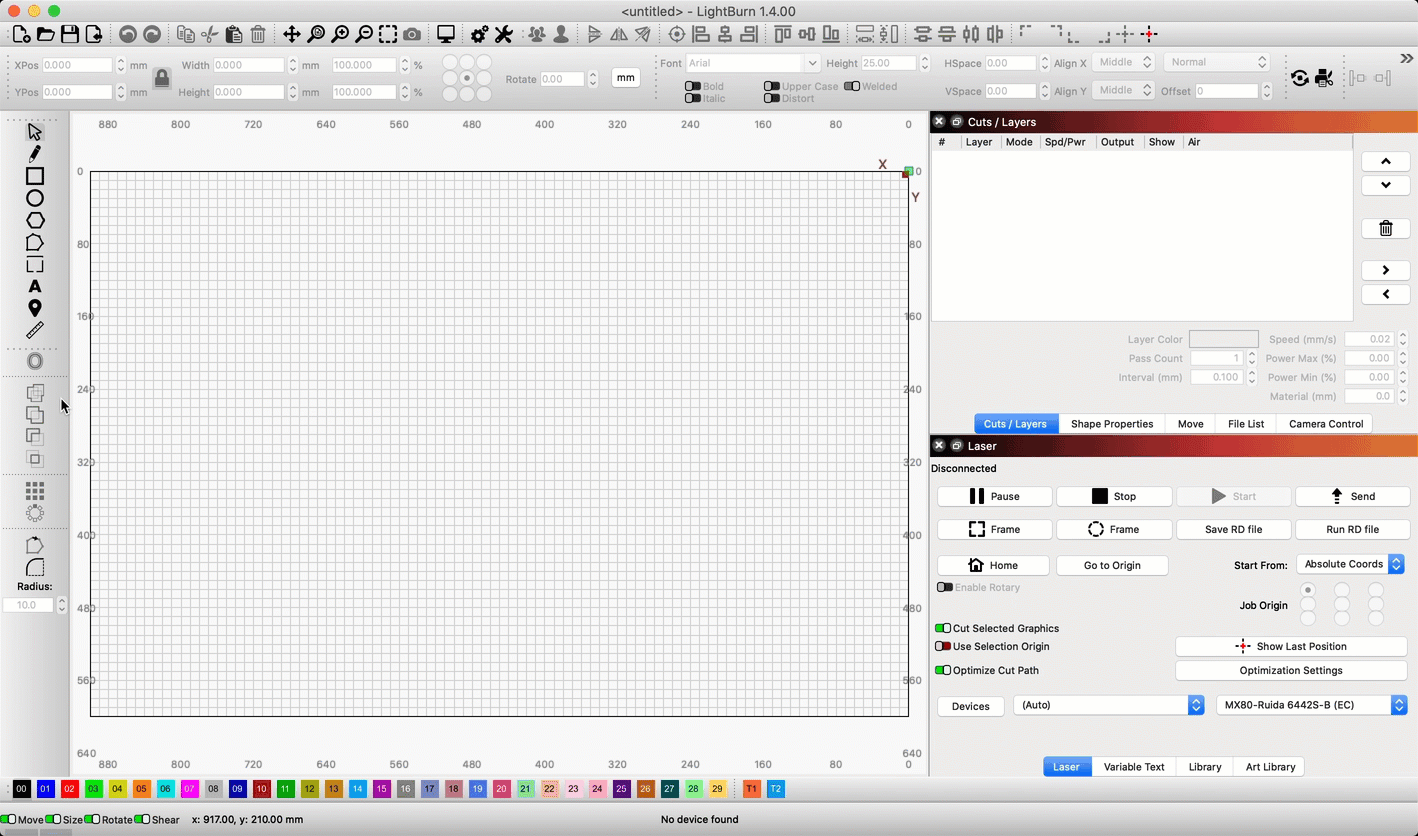The height and width of the screenshot is (836, 1418).
Task: Open Start From Absolute Coords dropdown
Action: [1350, 564]
